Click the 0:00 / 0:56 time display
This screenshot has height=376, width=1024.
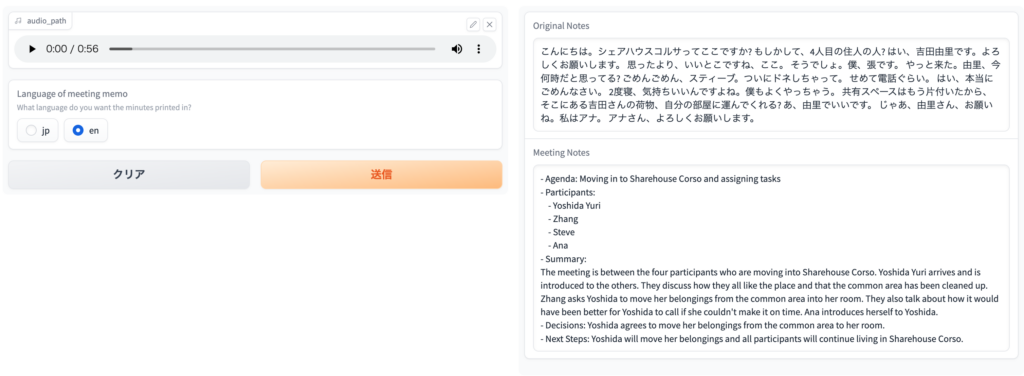72,49
